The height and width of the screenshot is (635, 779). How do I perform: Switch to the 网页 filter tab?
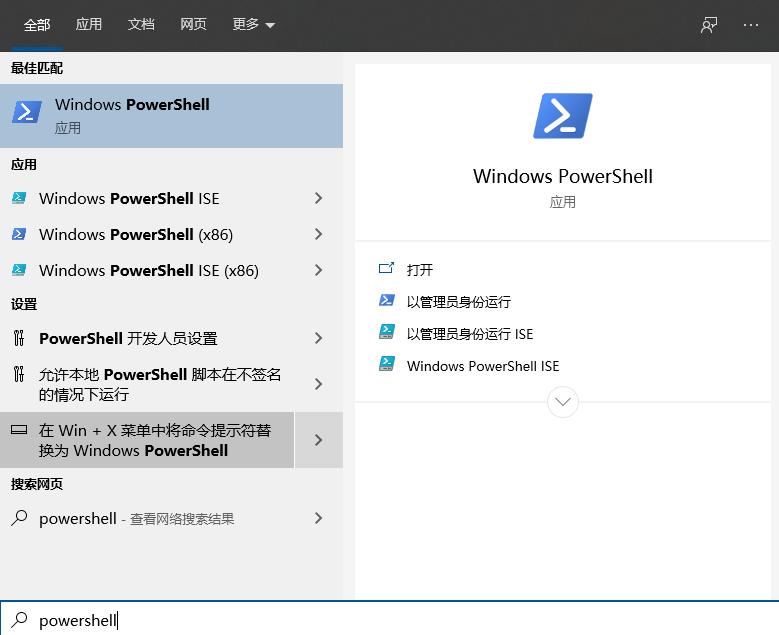coord(193,24)
